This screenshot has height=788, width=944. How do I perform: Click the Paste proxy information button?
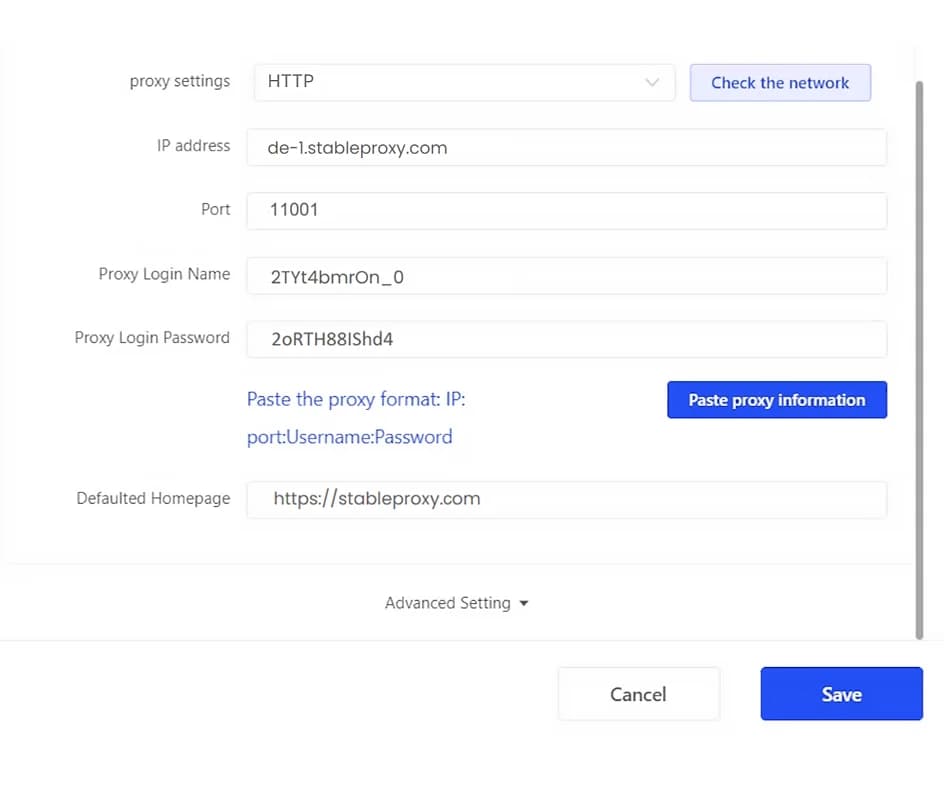coord(777,399)
